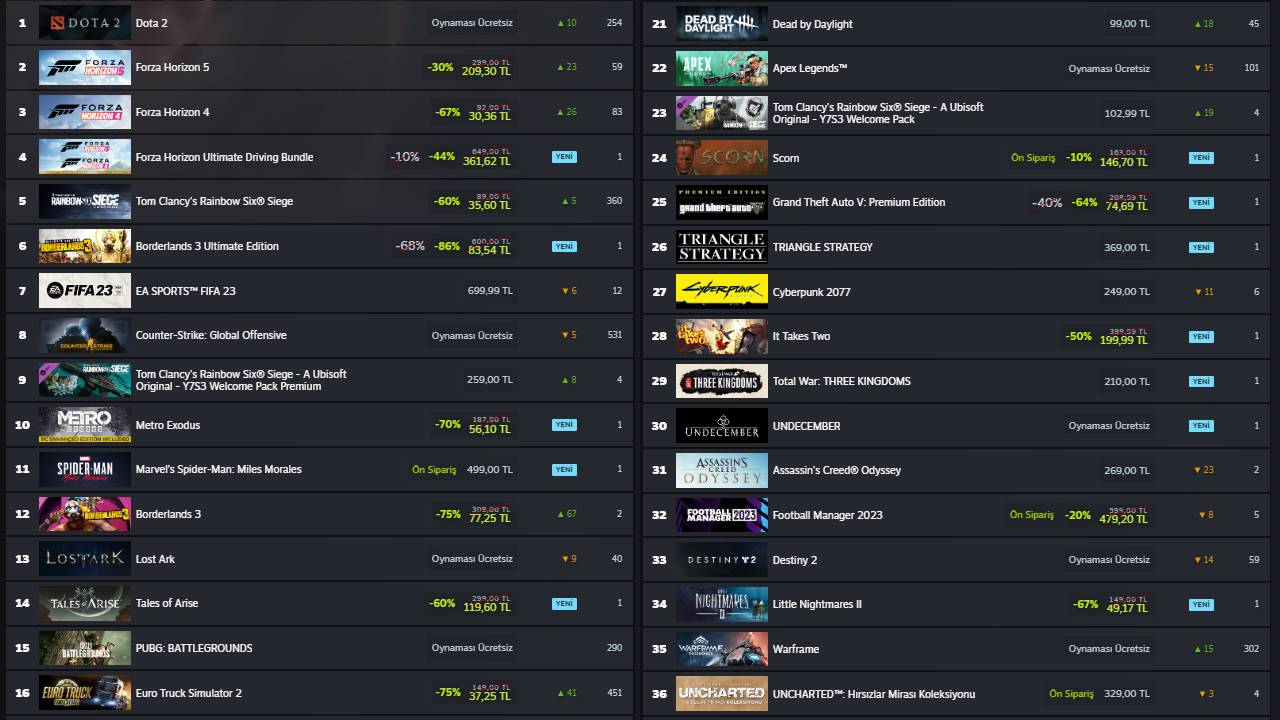Click the Football Manager 2023 thumbnail
Viewport: 1280px width, 720px height.
(x=722, y=515)
